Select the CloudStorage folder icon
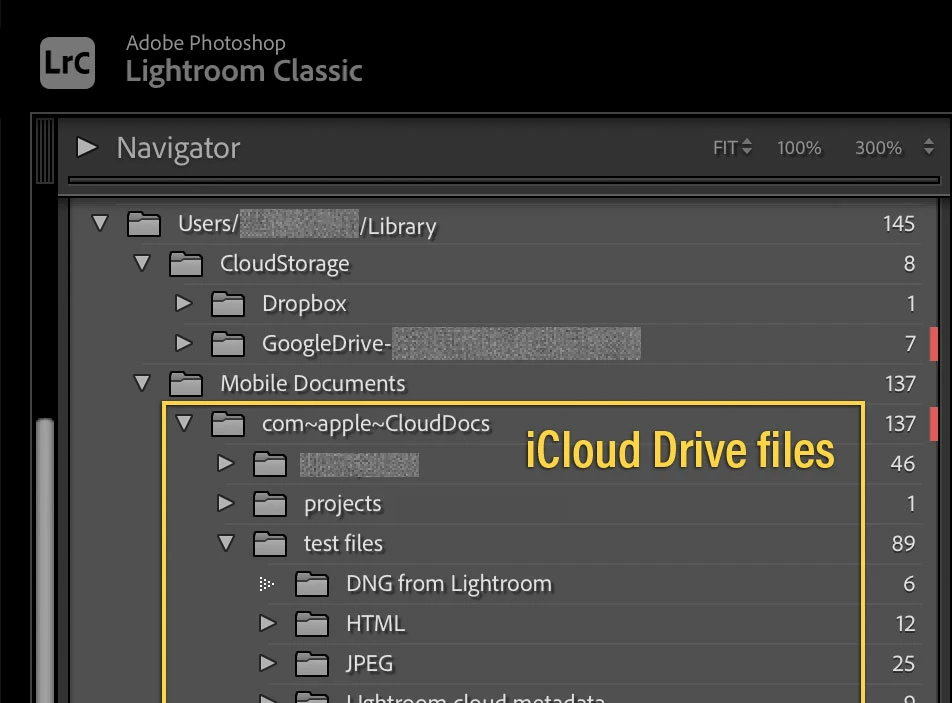The image size is (952, 703). point(186,264)
